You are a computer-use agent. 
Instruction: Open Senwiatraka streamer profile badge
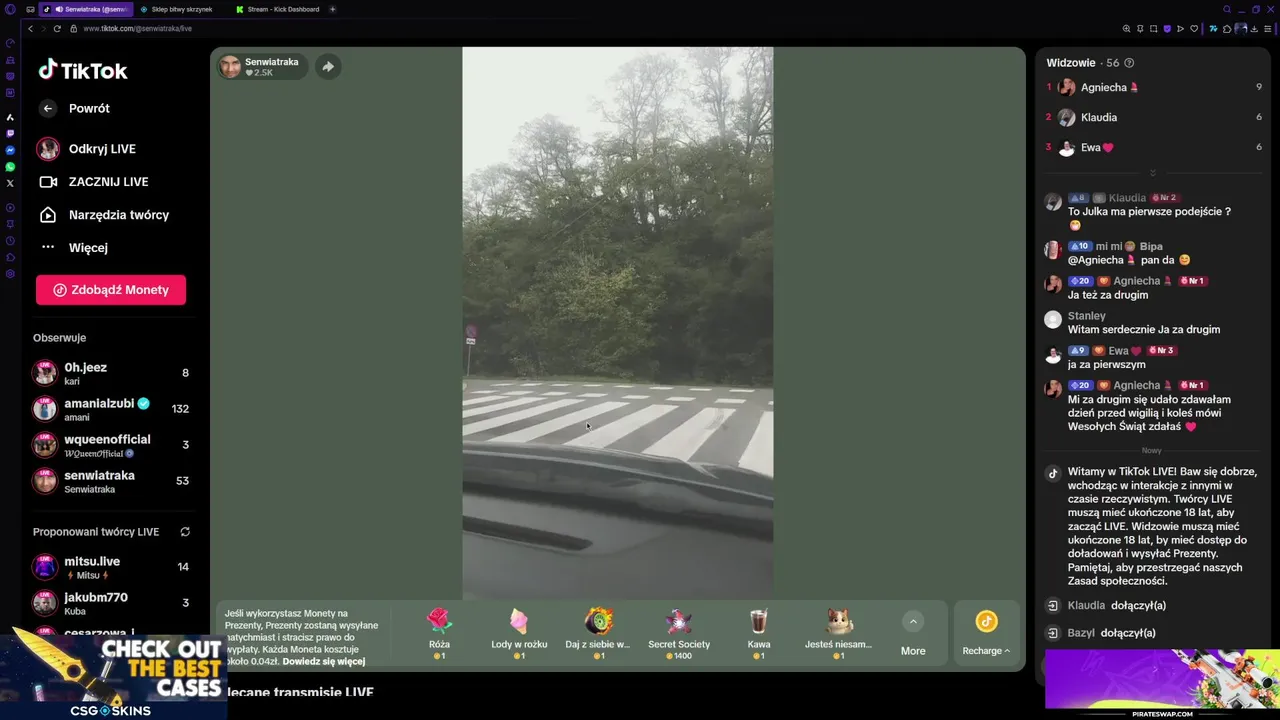[x=262, y=67]
